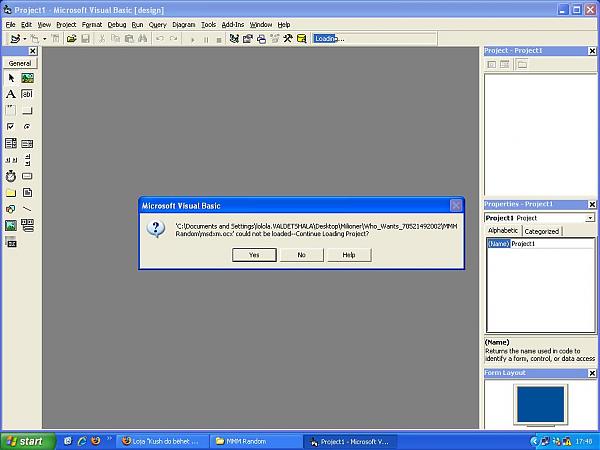
Task: Select the FileListBox control tool
Action: 27,192
